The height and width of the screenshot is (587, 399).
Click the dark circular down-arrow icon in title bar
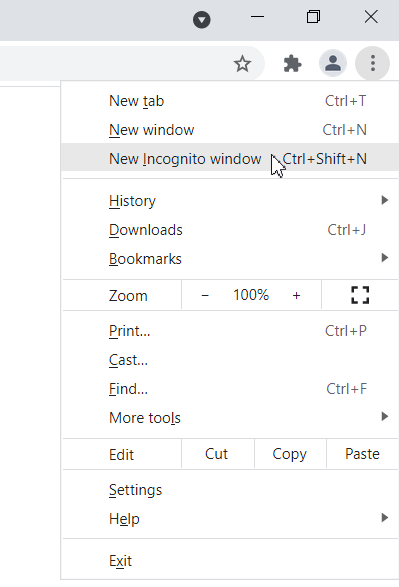(x=202, y=20)
